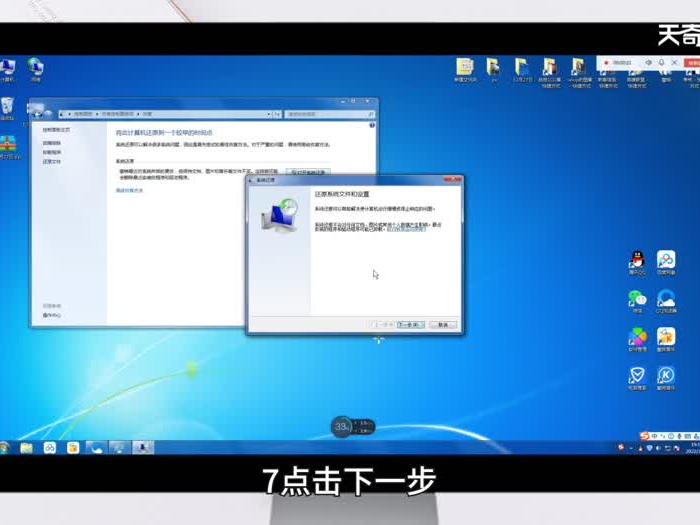700x525 pixels.
Task: Open the Recycle Bin desktop icon
Action: (x=8, y=108)
